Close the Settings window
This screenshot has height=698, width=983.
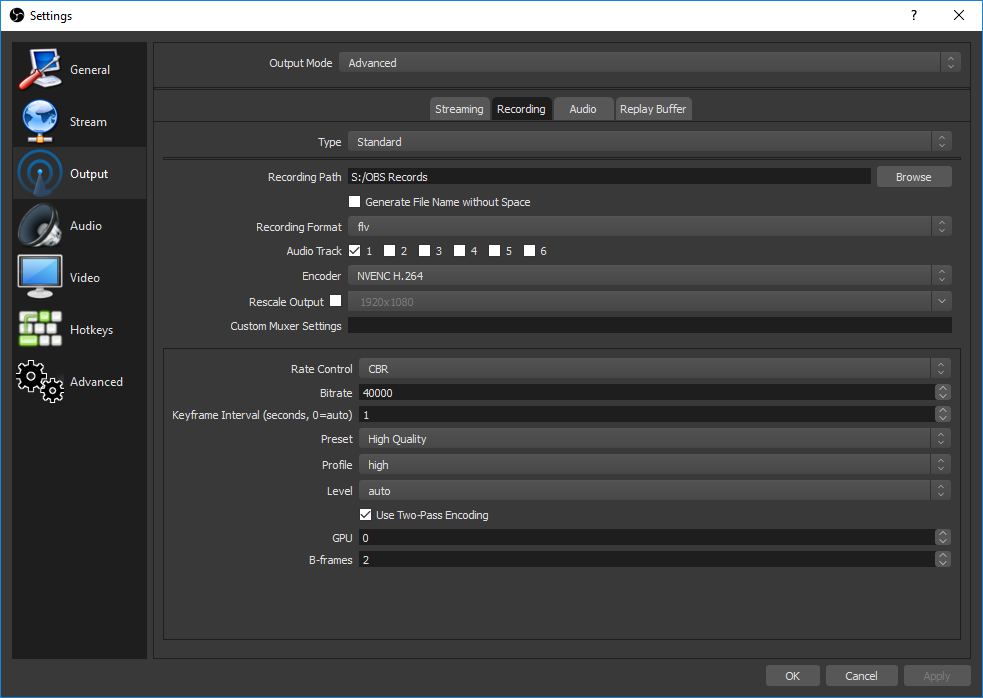(959, 15)
